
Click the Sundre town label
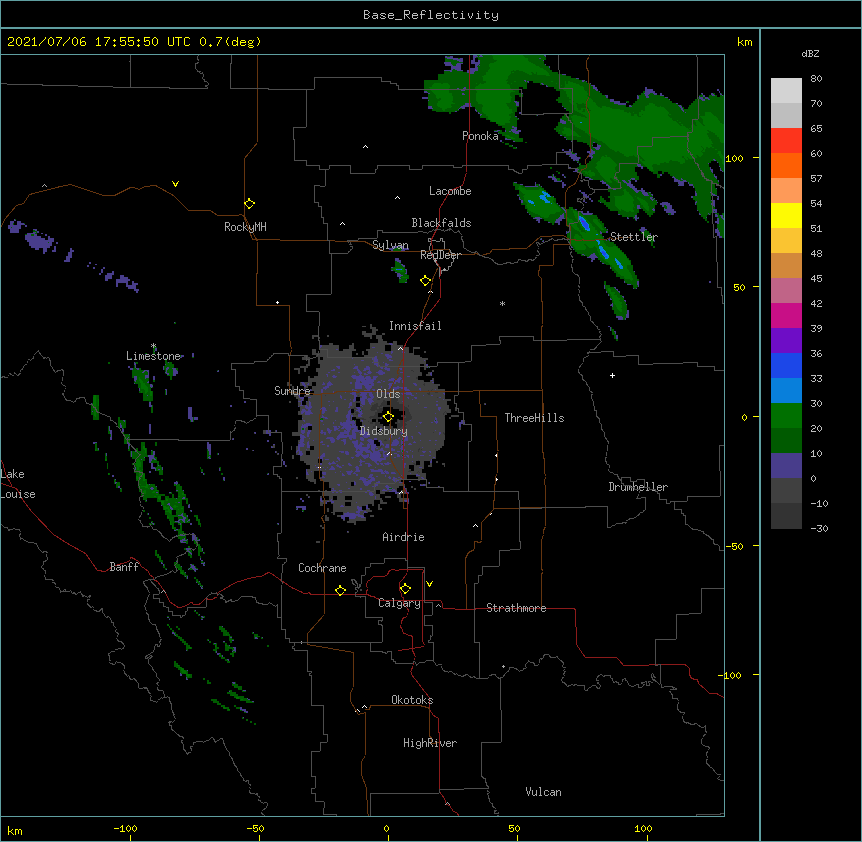[x=292, y=391]
